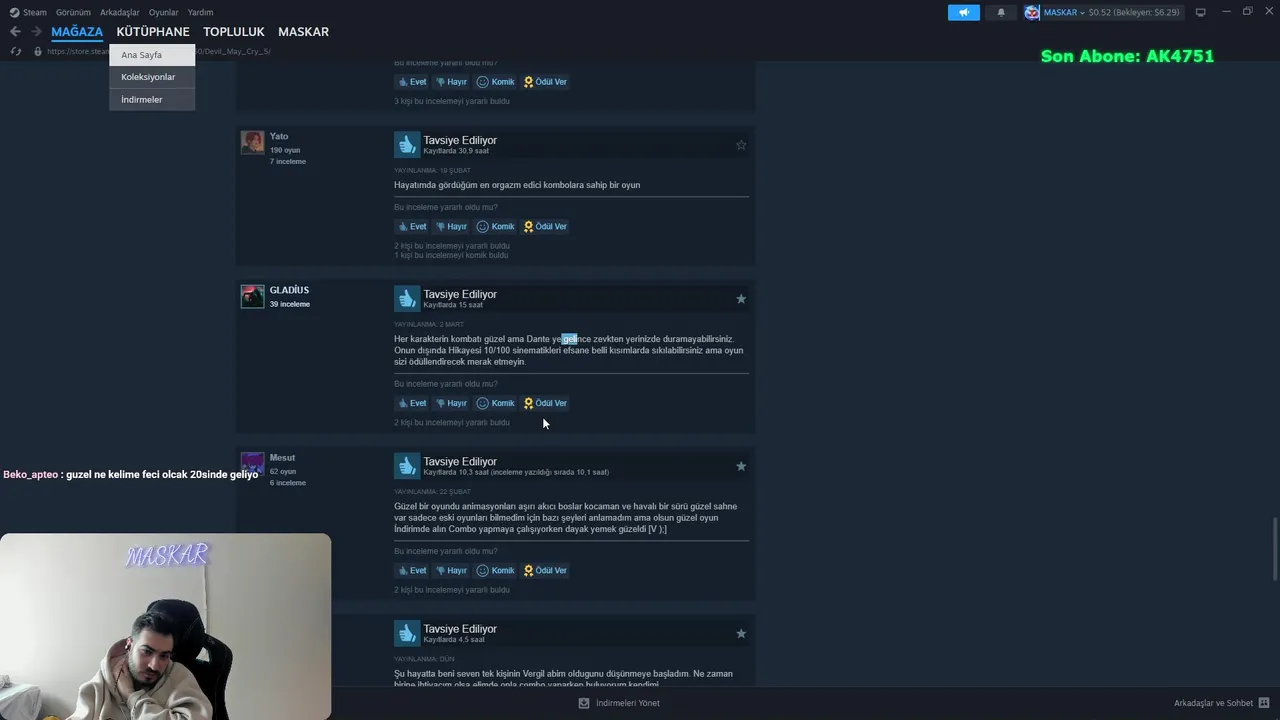Reload the store page with the refresh icon

[16, 51]
